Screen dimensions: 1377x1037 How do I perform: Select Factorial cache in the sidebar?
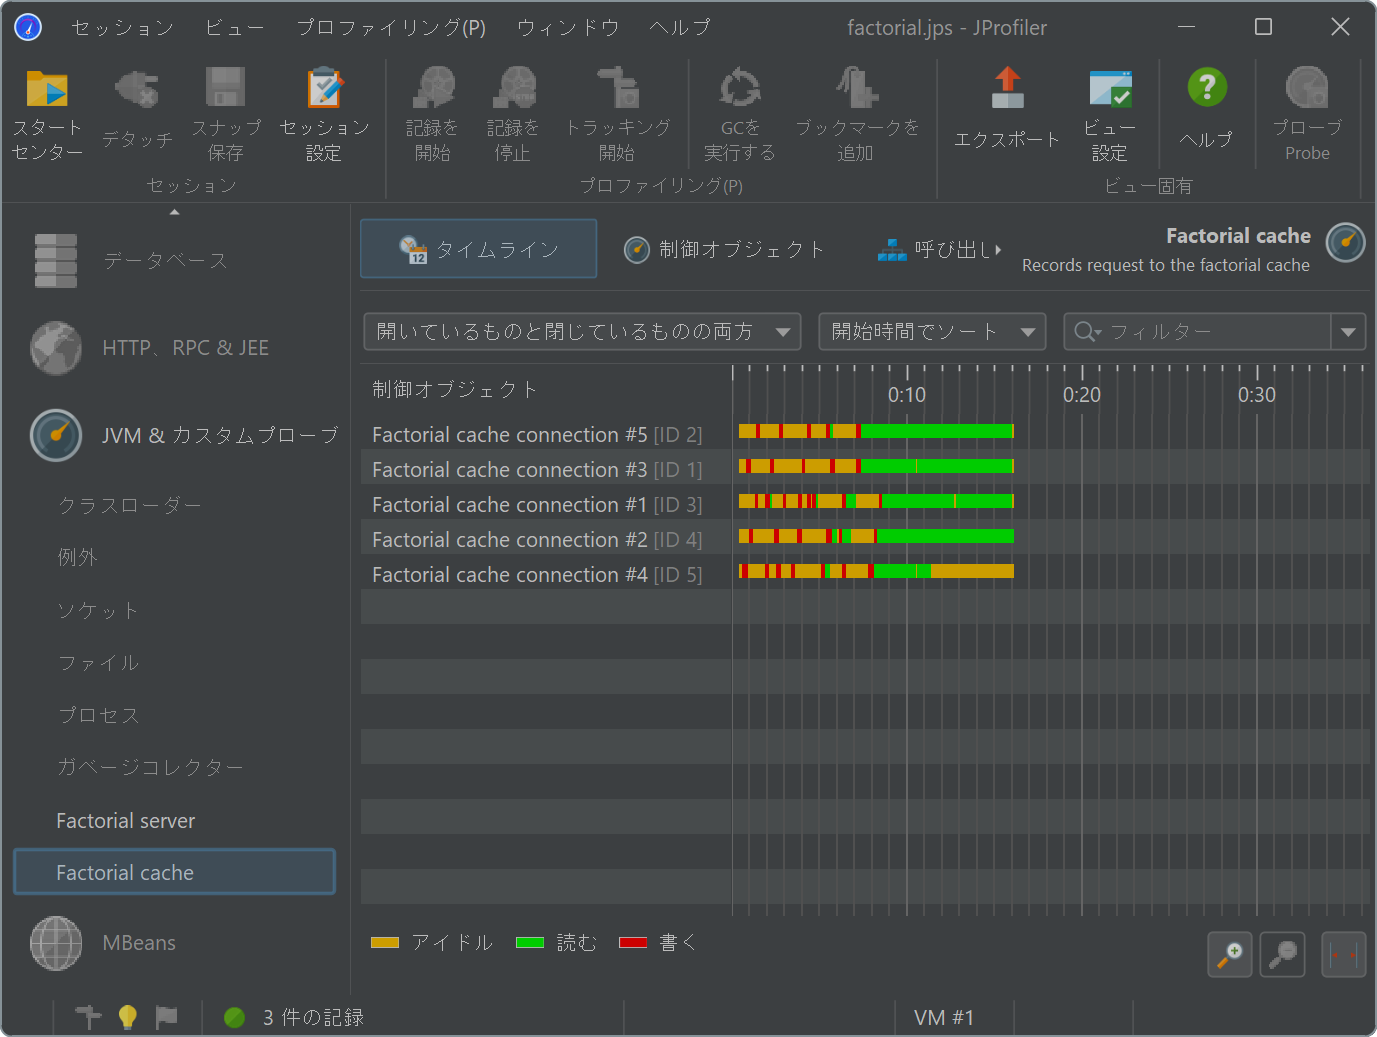pyautogui.click(x=174, y=872)
